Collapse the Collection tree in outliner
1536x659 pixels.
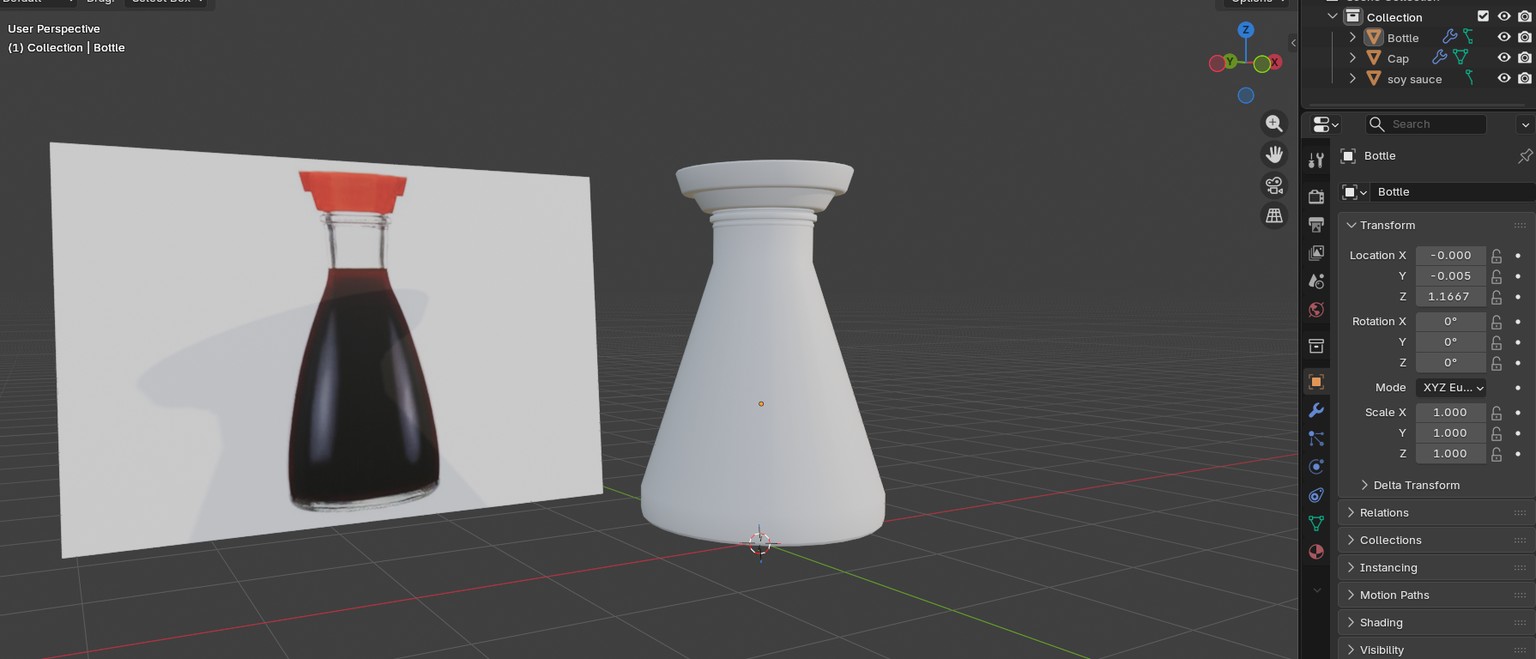(x=1333, y=16)
